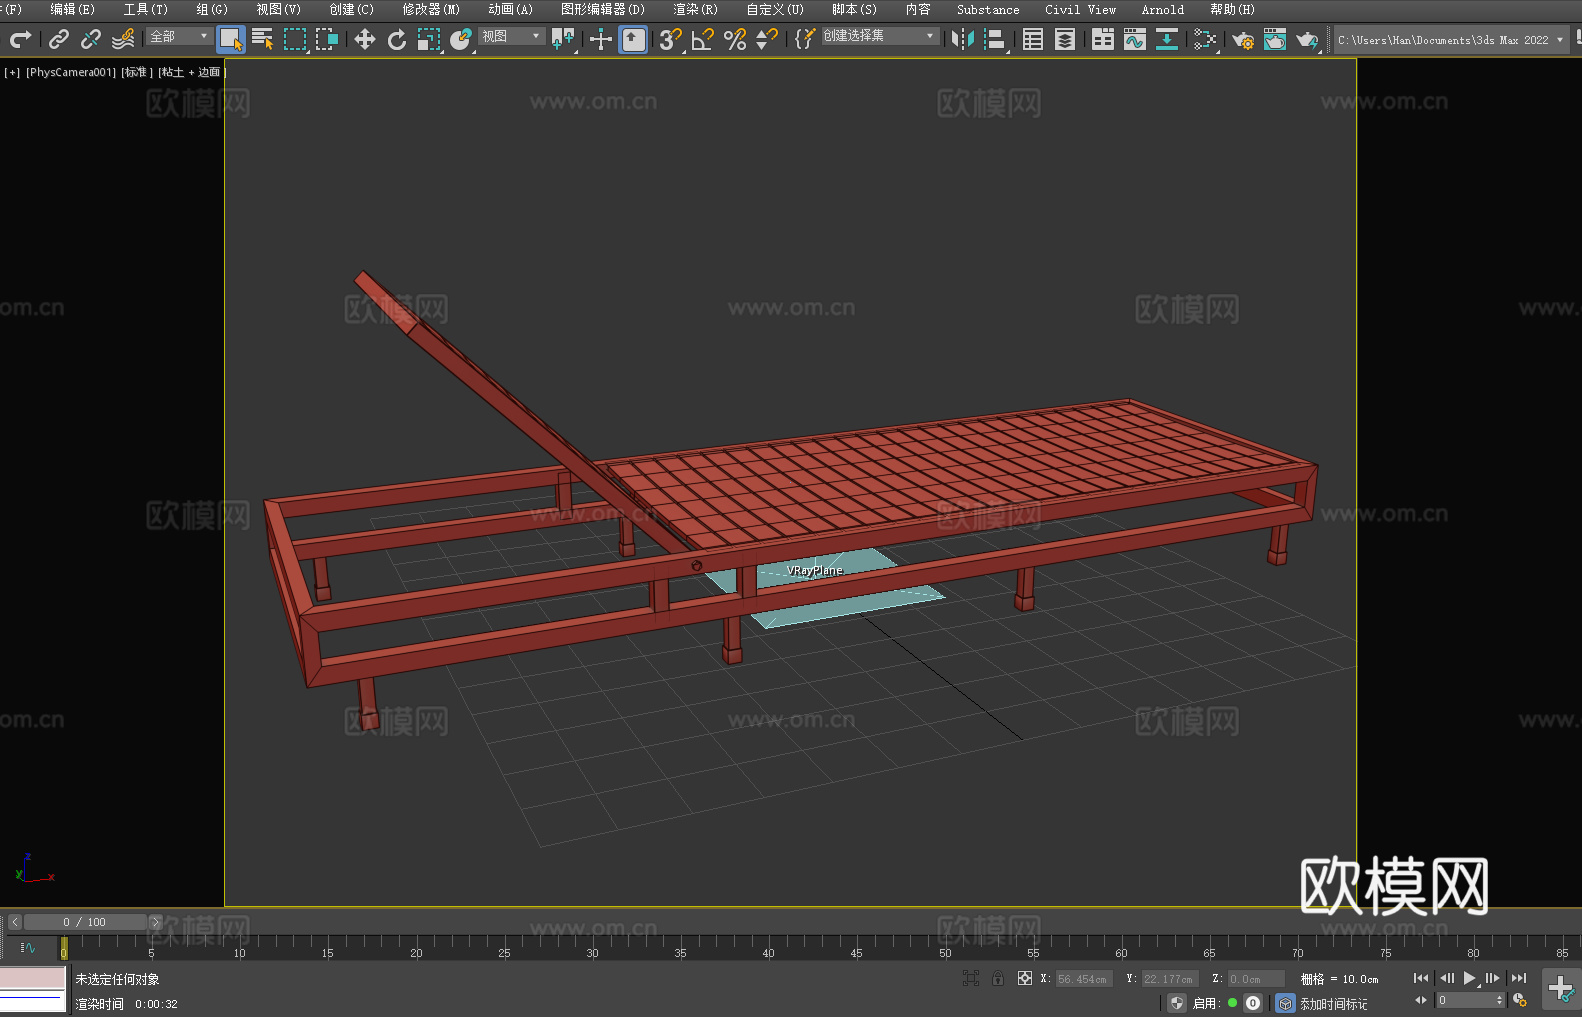Toggle the Ribbon display icon
This screenshot has width=1582, height=1017.
pos(1103,39)
